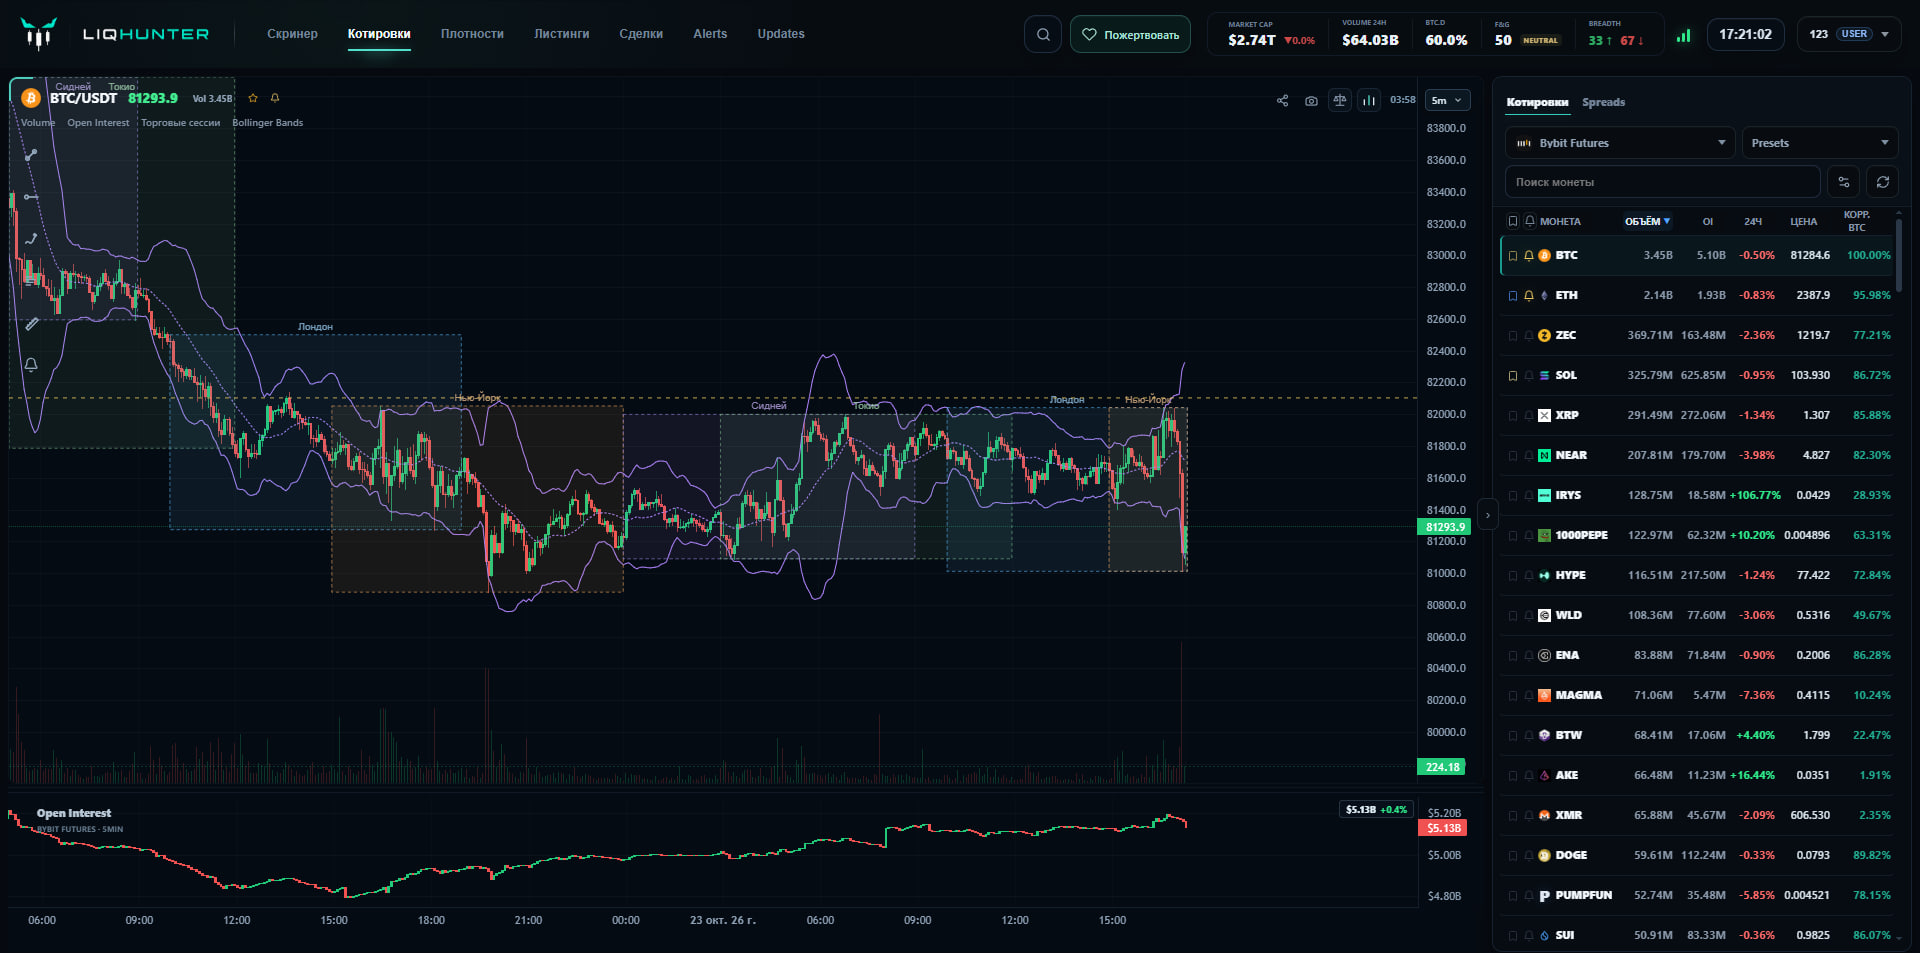Open the Presets dropdown
Viewport: 1920px width, 953px height.
click(1820, 143)
